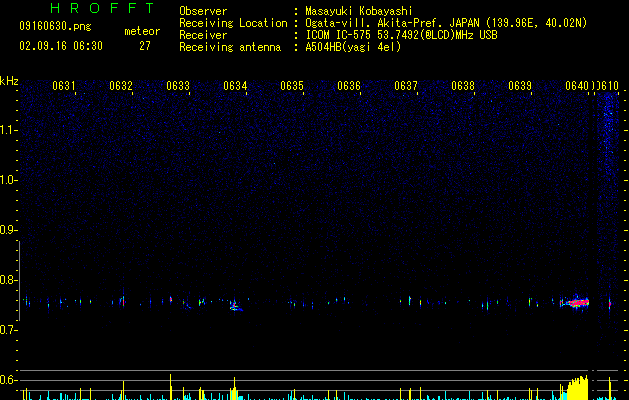This screenshot has width=629, height=400.
Task: Click the 1.1 kHz axis label
Action: click(x=8, y=130)
